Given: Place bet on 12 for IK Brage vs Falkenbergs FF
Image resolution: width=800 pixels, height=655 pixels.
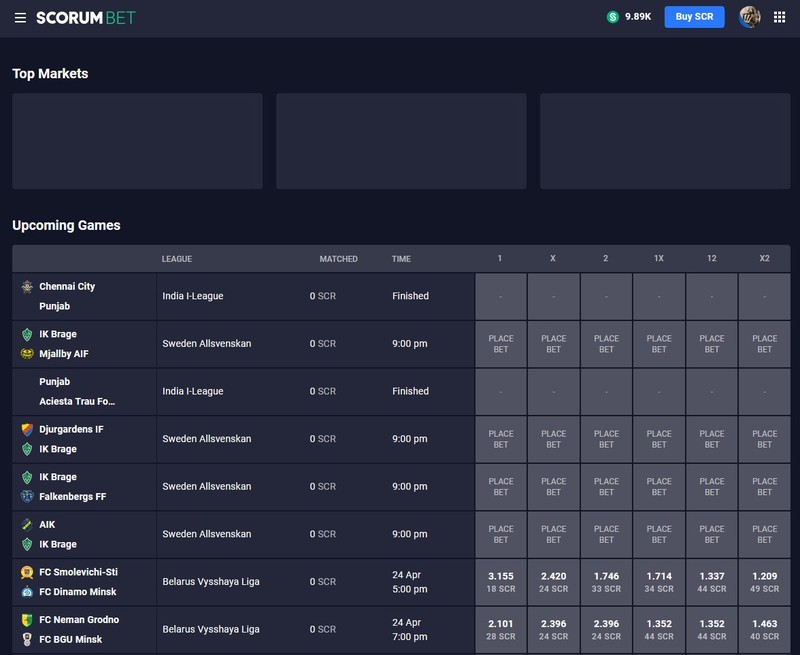Looking at the screenshot, I should click(712, 487).
